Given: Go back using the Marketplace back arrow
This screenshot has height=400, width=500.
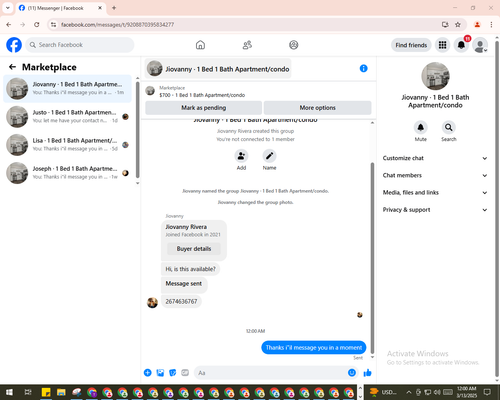Looking at the screenshot, I should 12,67.
